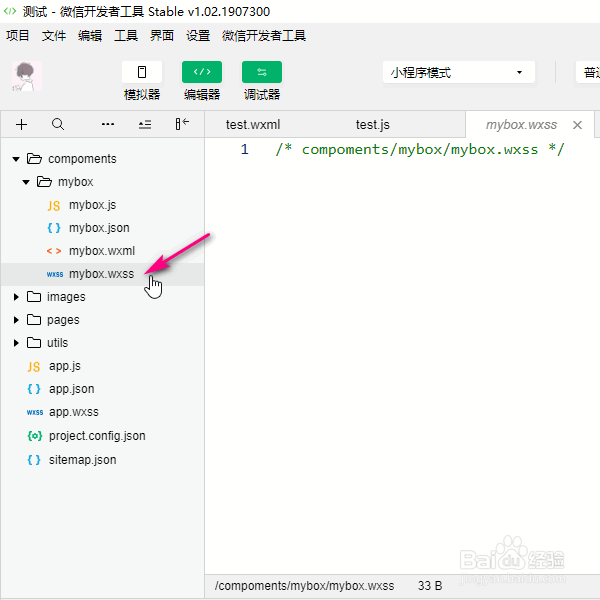Click the file path in status bar
Viewport: 600px width, 600px height.
point(304,586)
